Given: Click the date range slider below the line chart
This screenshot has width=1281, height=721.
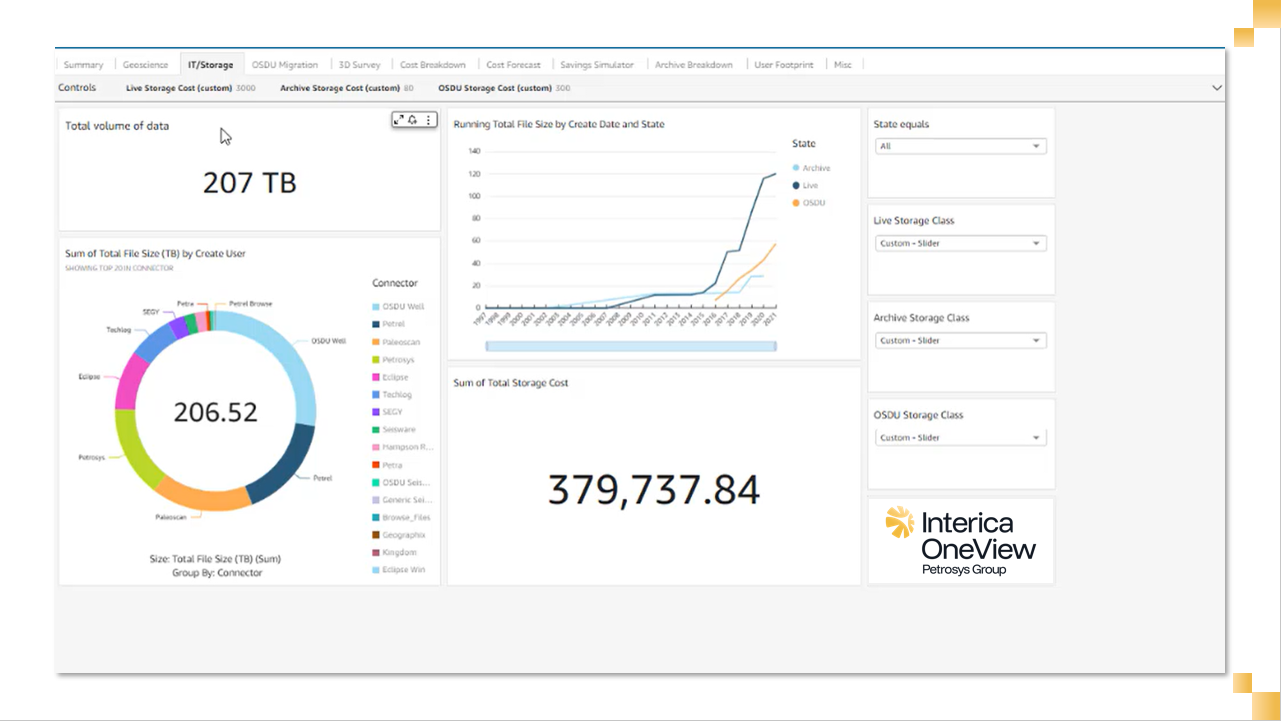Looking at the screenshot, I should (630, 345).
